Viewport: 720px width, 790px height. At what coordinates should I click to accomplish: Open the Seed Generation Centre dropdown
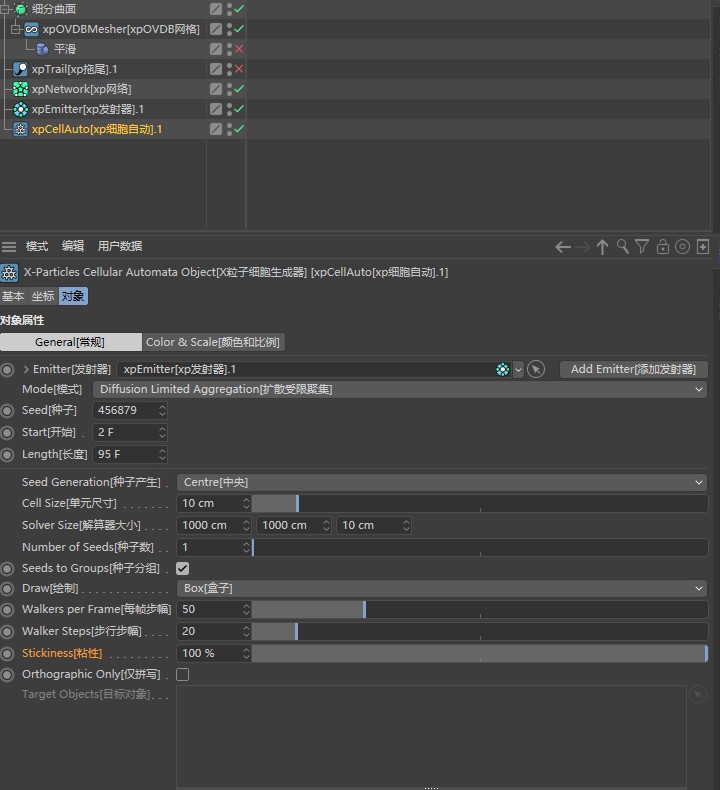click(442, 483)
